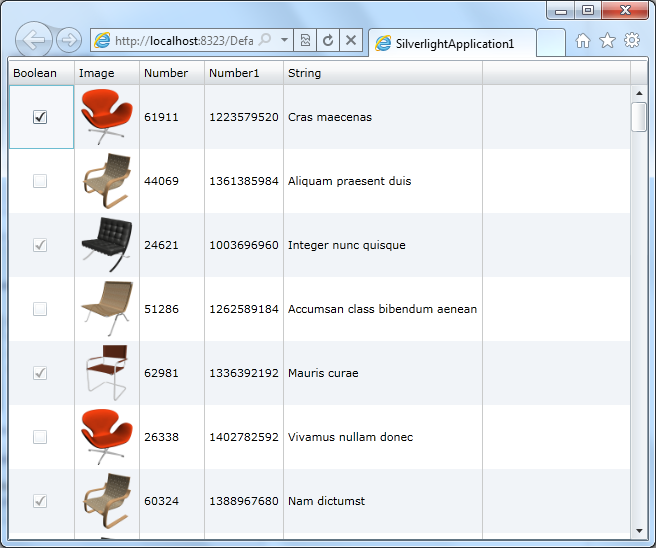Uncheck the checkbox in Cras maecenas row
656x548 pixels.
pyautogui.click(x=40, y=117)
